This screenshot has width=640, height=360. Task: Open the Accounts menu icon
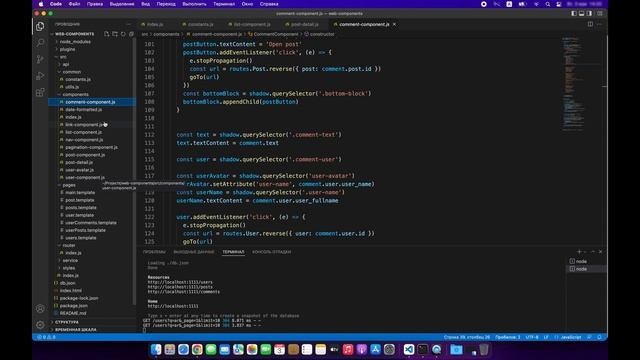[40, 309]
